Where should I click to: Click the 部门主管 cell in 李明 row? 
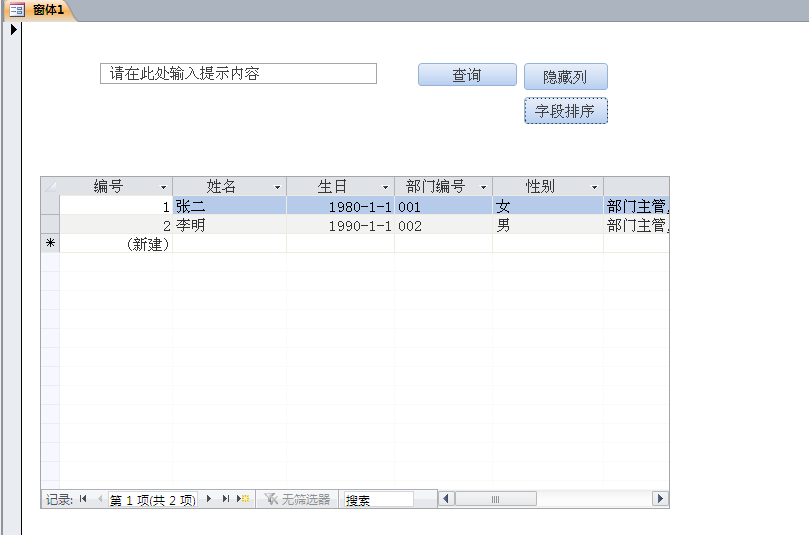coord(637,224)
